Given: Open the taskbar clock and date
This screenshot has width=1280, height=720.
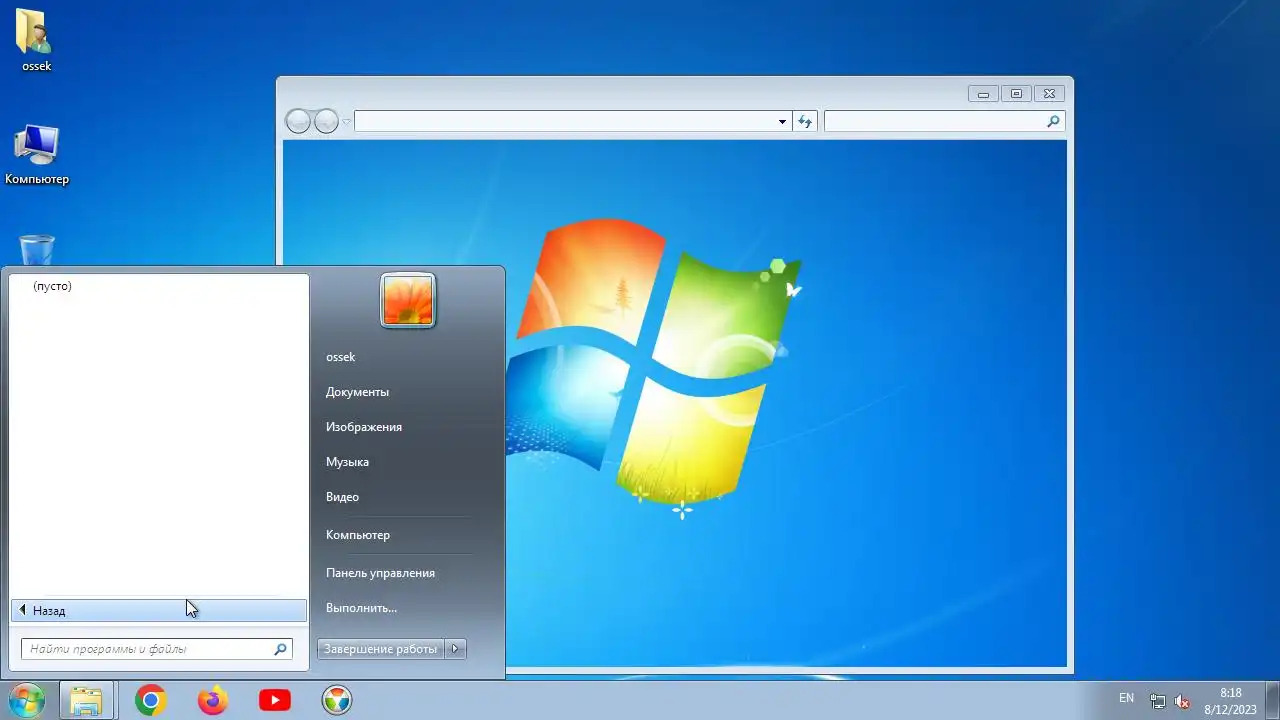Looking at the screenshot, I should point(1230,701).
